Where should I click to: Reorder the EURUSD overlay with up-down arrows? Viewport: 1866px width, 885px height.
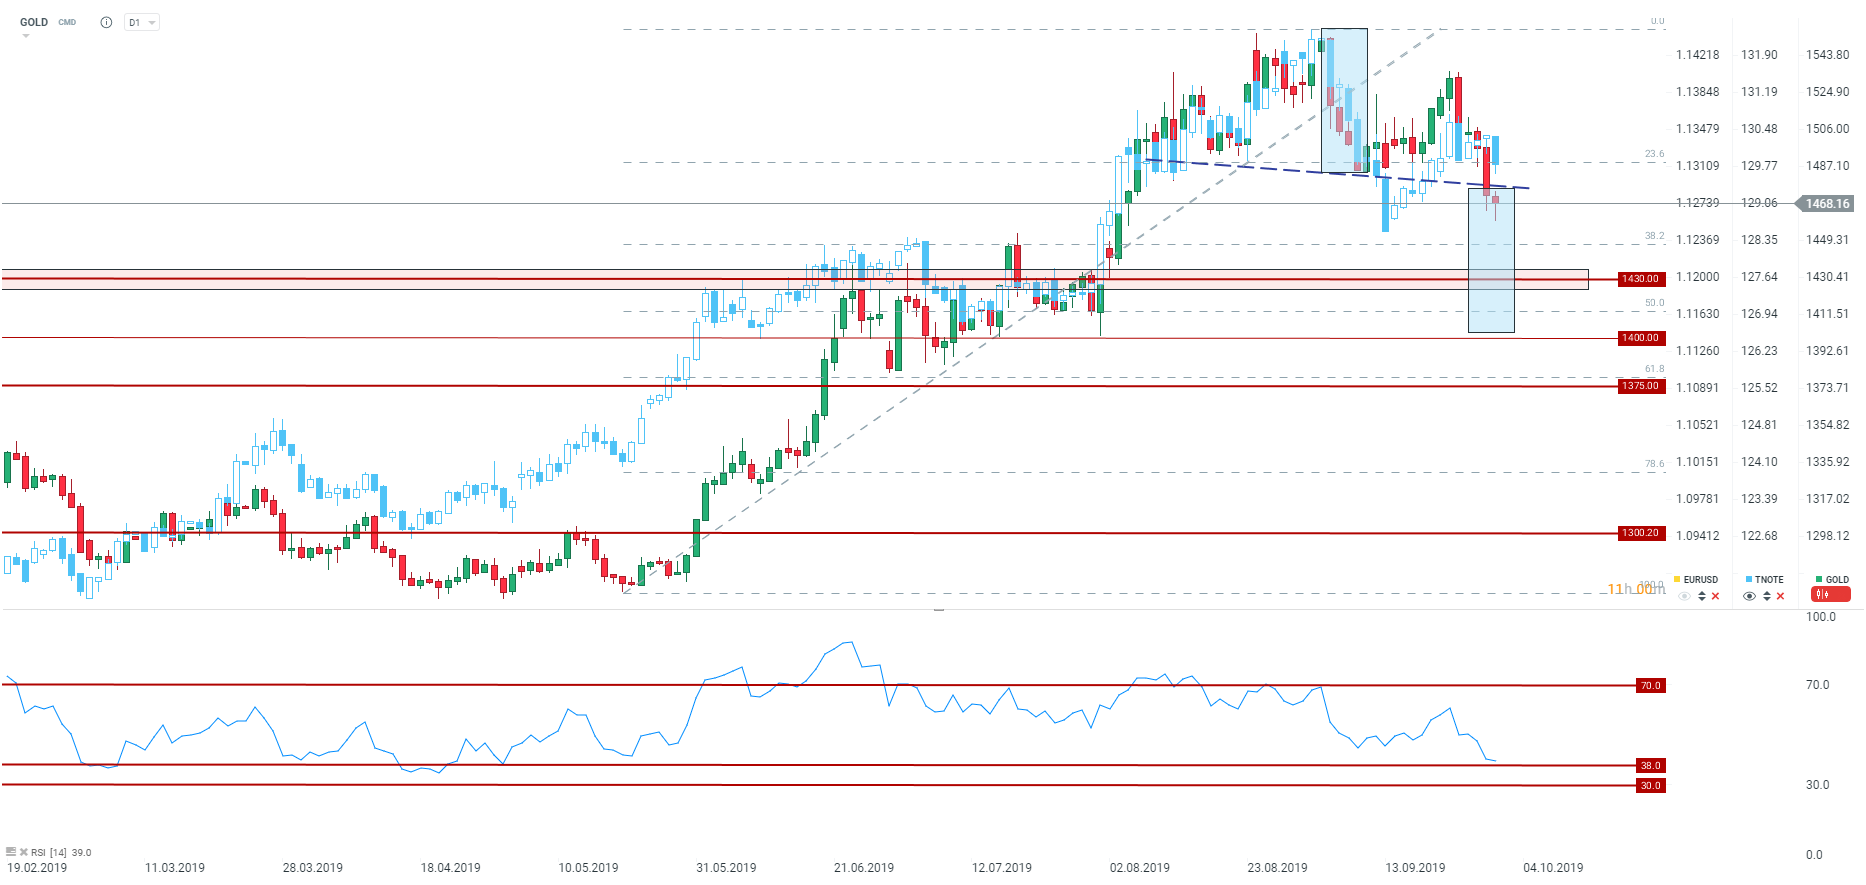(1702, 596)
